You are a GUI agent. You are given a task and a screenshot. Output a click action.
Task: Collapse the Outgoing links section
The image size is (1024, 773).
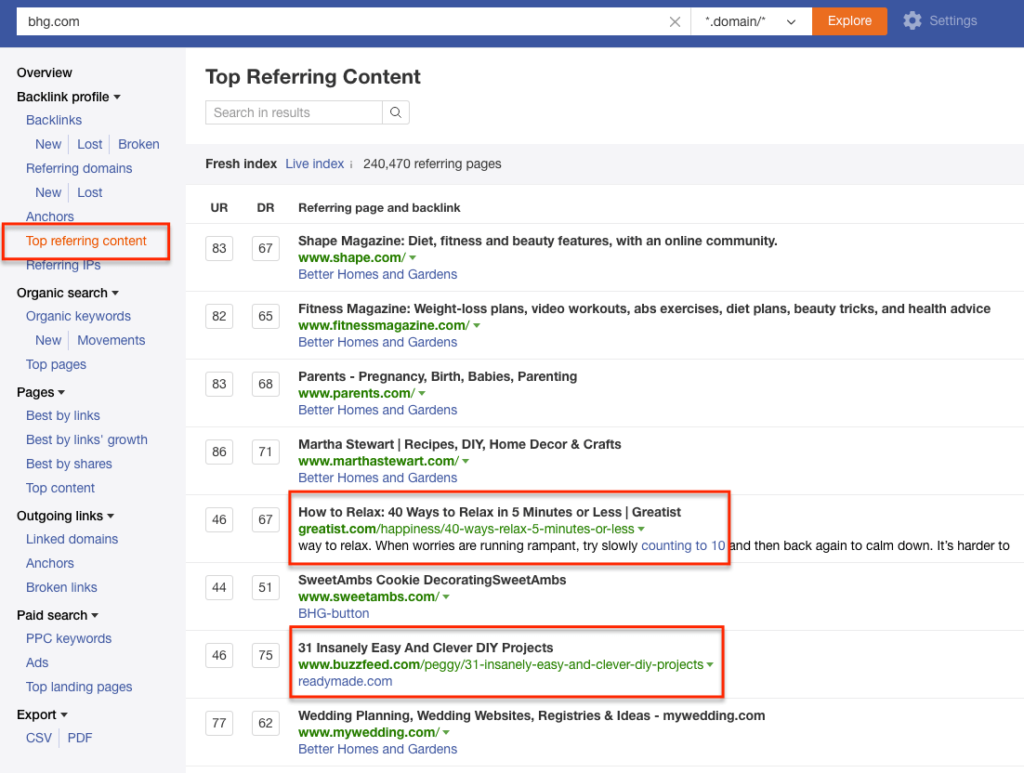tap(65, 516)
